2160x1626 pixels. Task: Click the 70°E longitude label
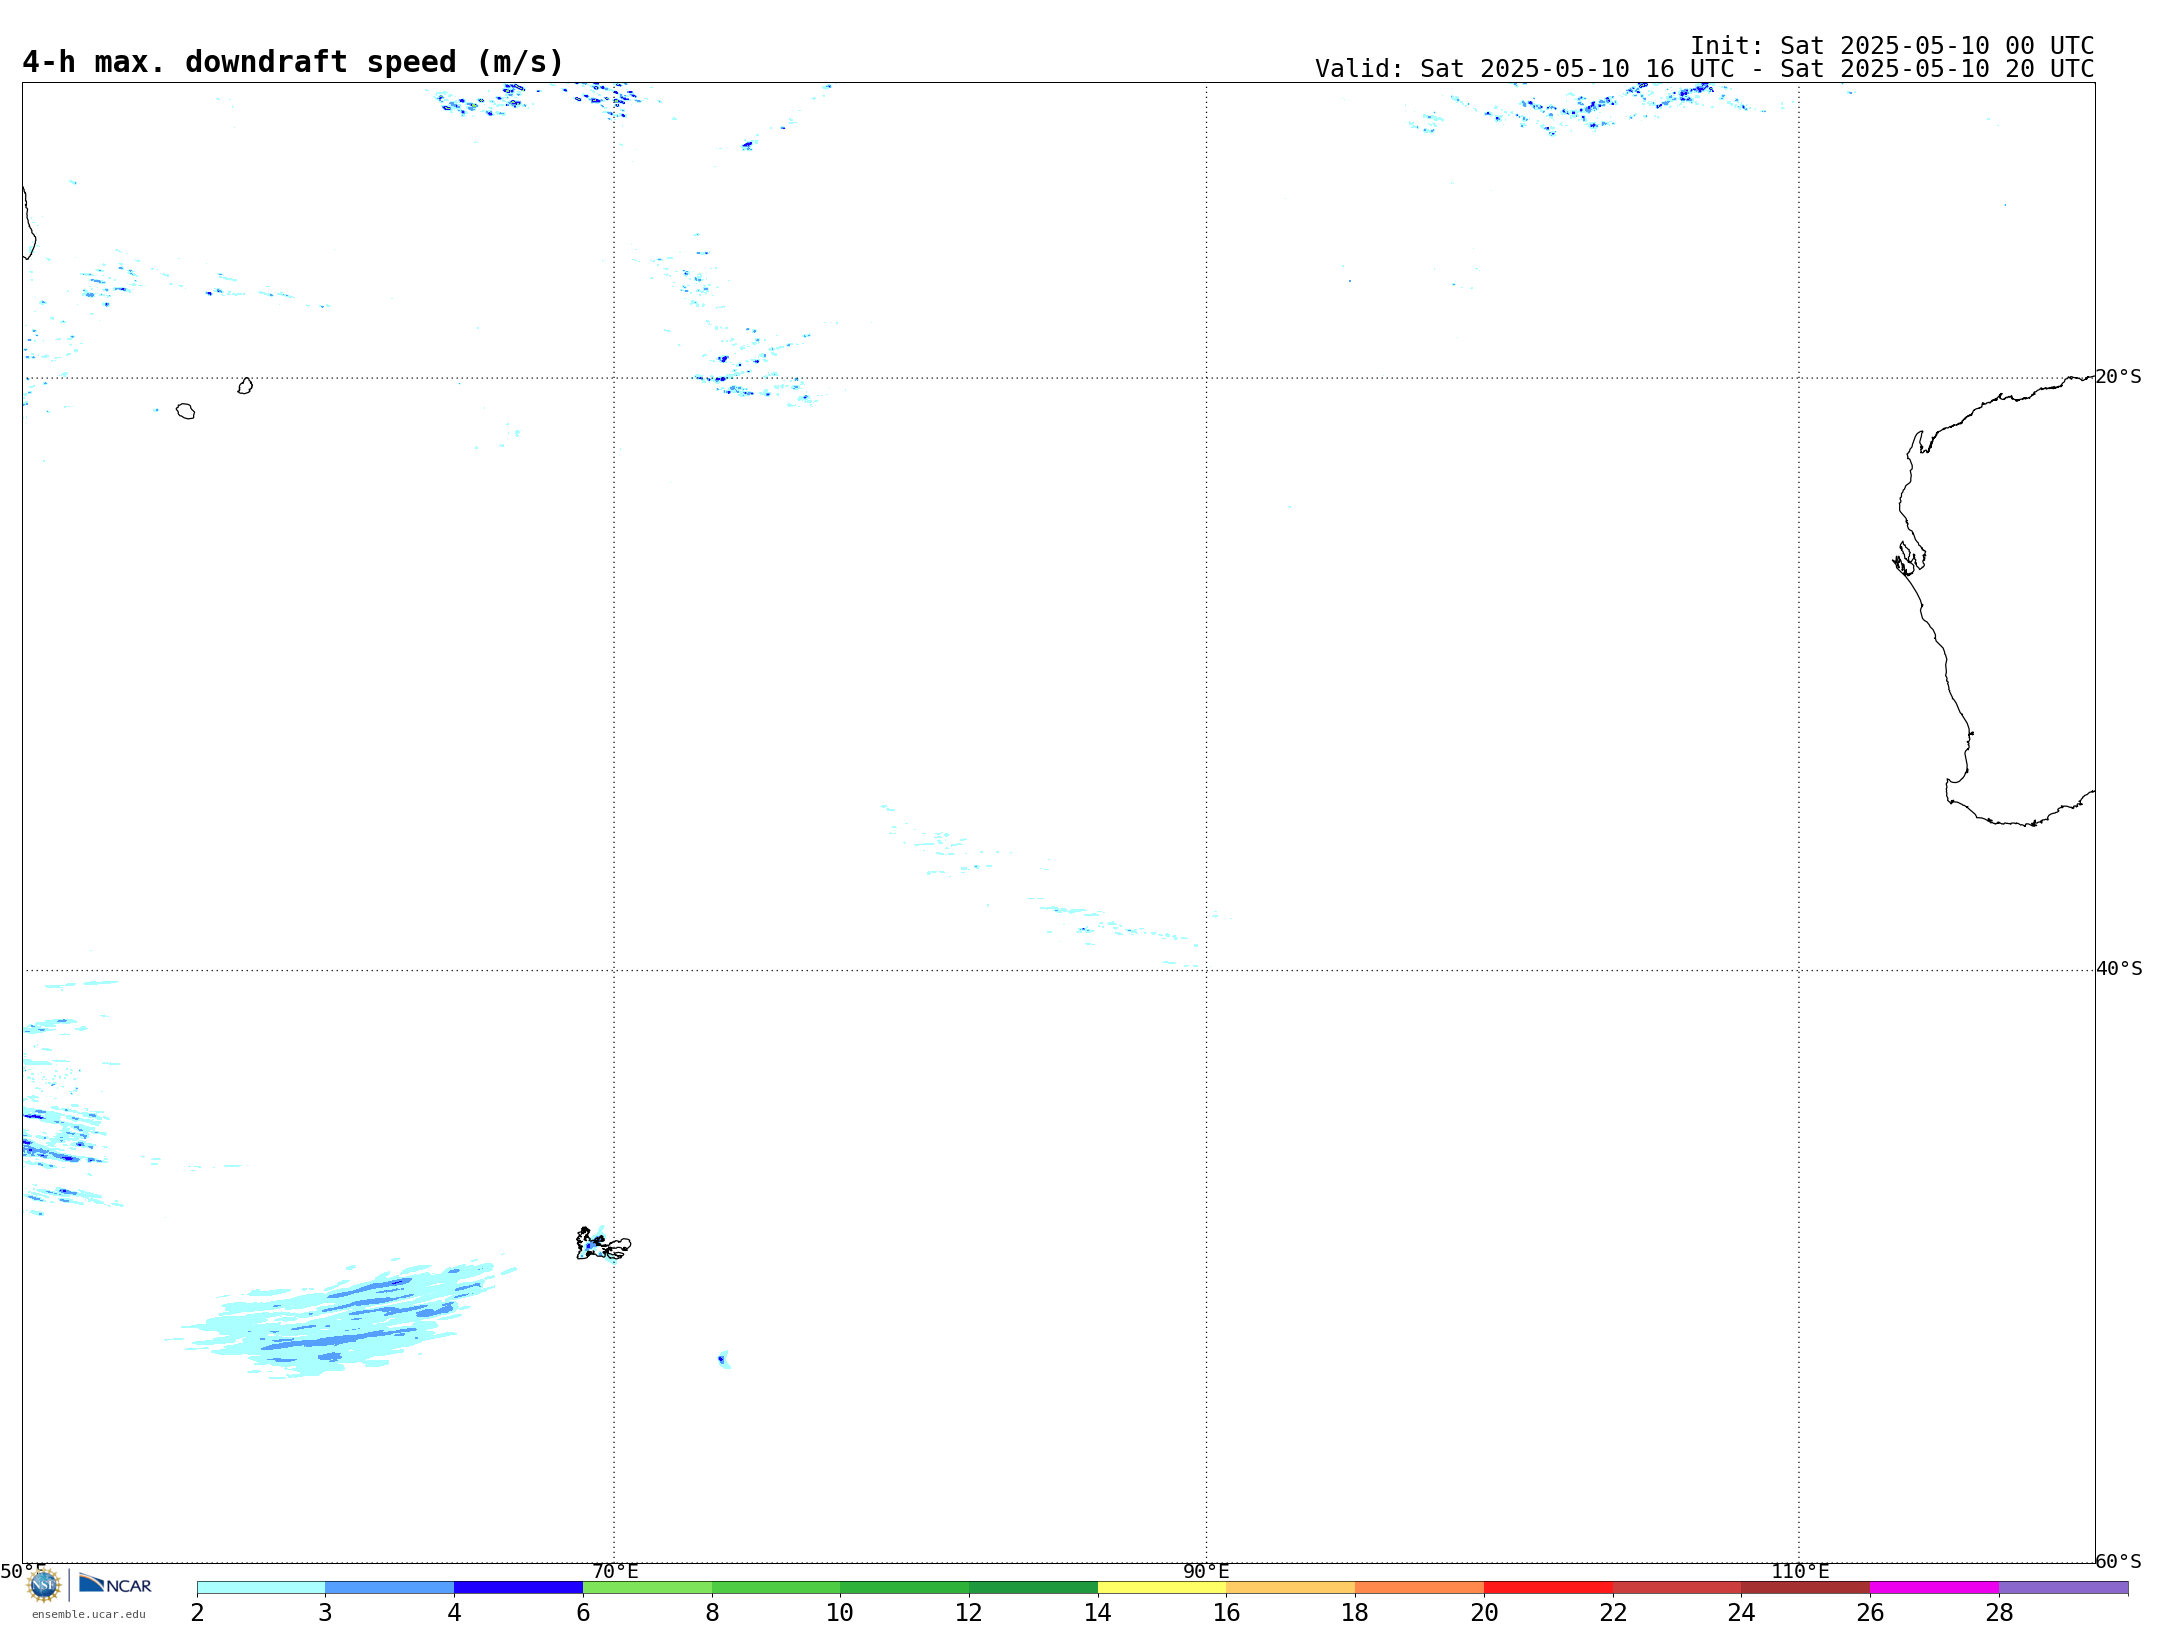click(x=615, y=1571)
